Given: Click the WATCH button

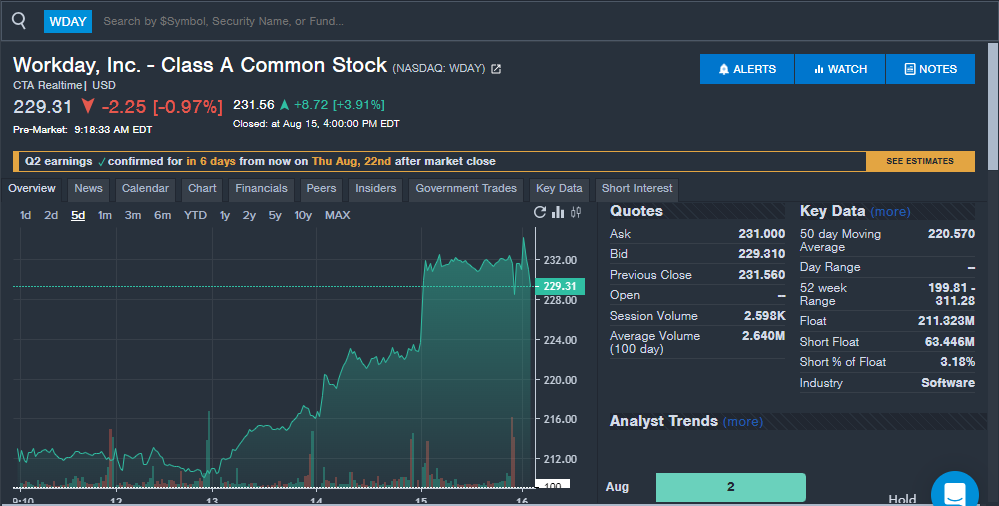Looking at the screenshot, I should 840,69.
